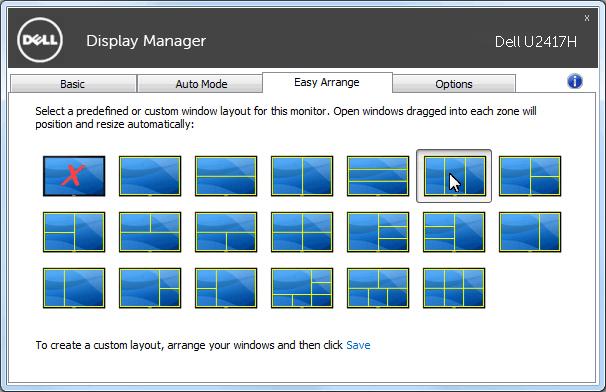This screenshot has height=392, width=606.
Task: Choose the two-by-two four-zone grid layout
Action: 302,232
